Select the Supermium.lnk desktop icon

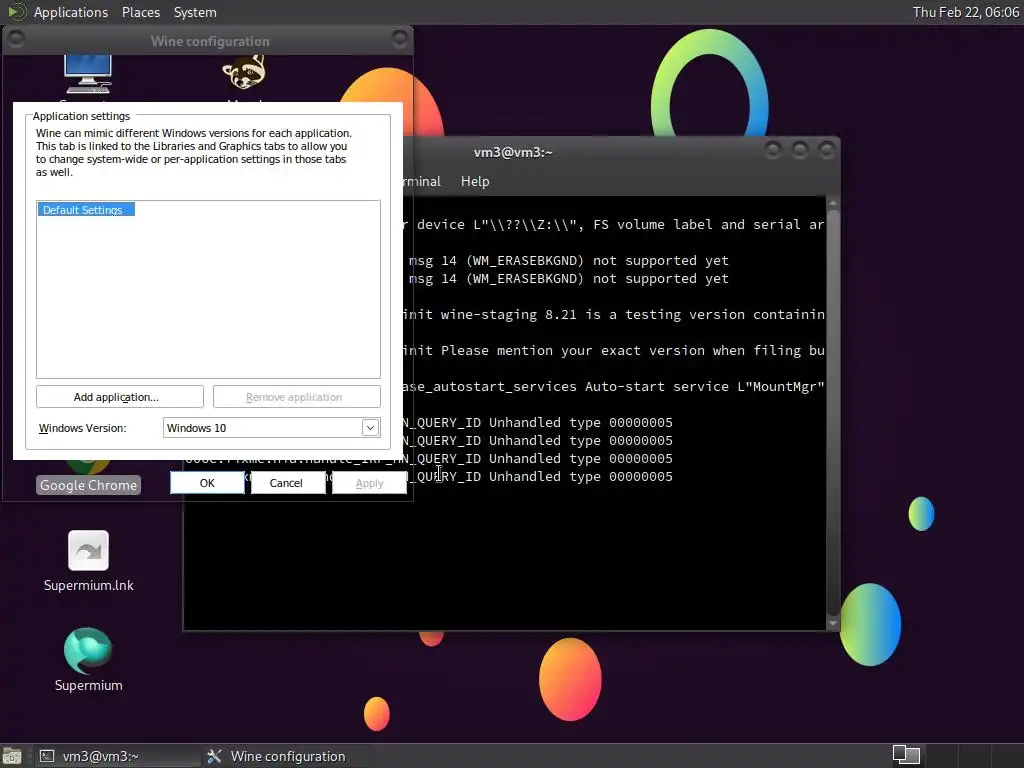pos(88,562)
